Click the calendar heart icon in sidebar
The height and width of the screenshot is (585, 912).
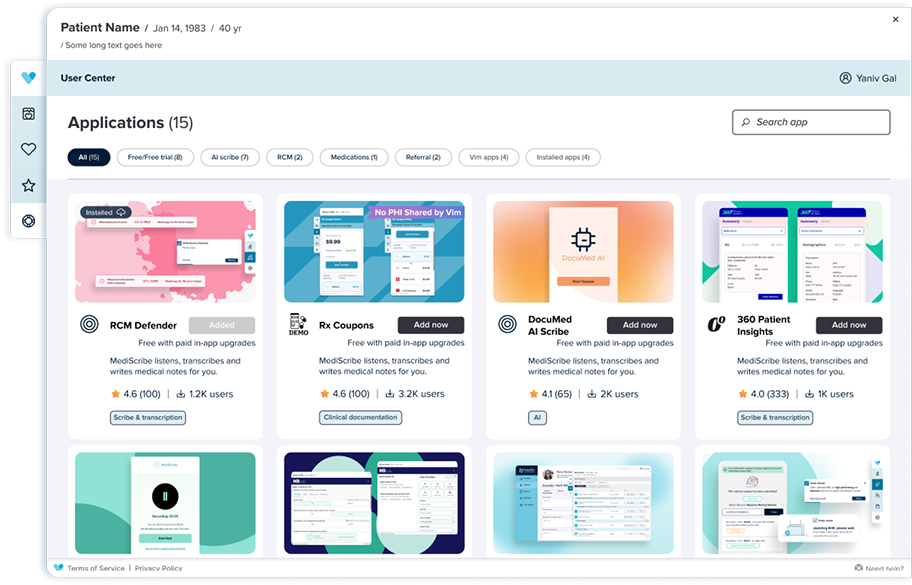pos(29,114)
